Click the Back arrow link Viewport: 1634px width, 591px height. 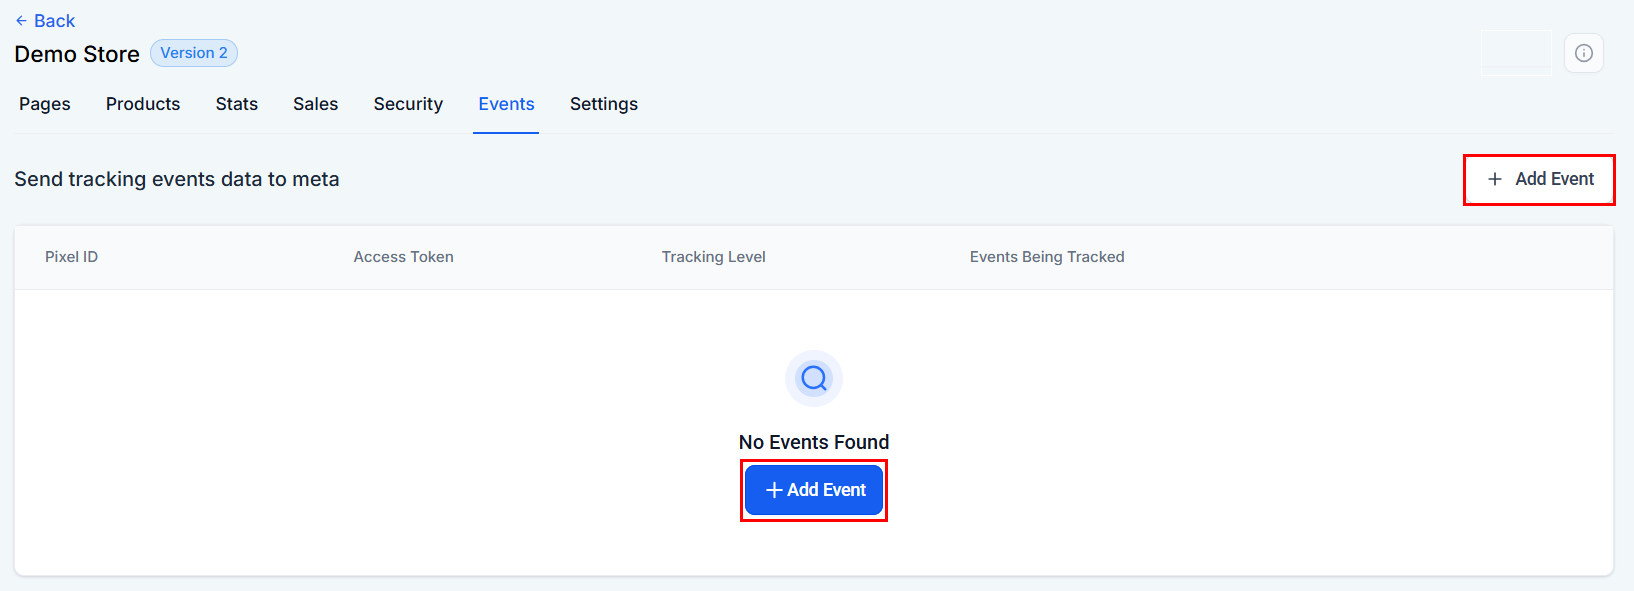(x=45, y=21)
